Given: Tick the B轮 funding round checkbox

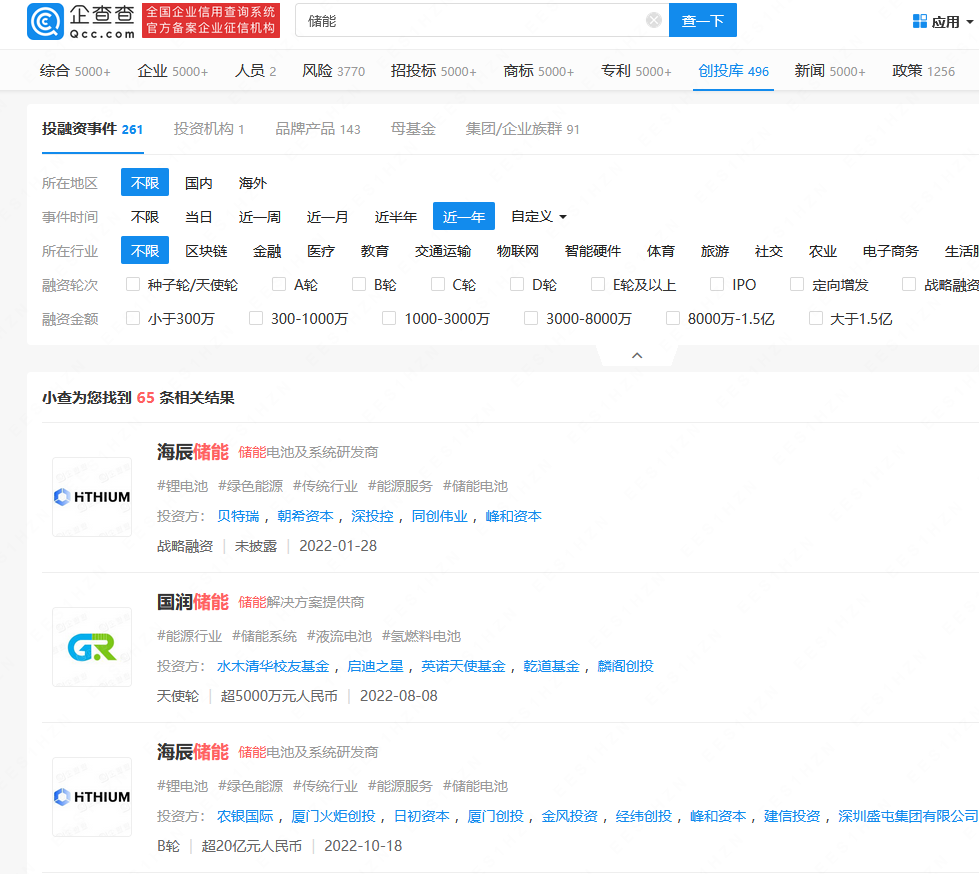Looking at the screenshot, I should [x=359, y=285].
